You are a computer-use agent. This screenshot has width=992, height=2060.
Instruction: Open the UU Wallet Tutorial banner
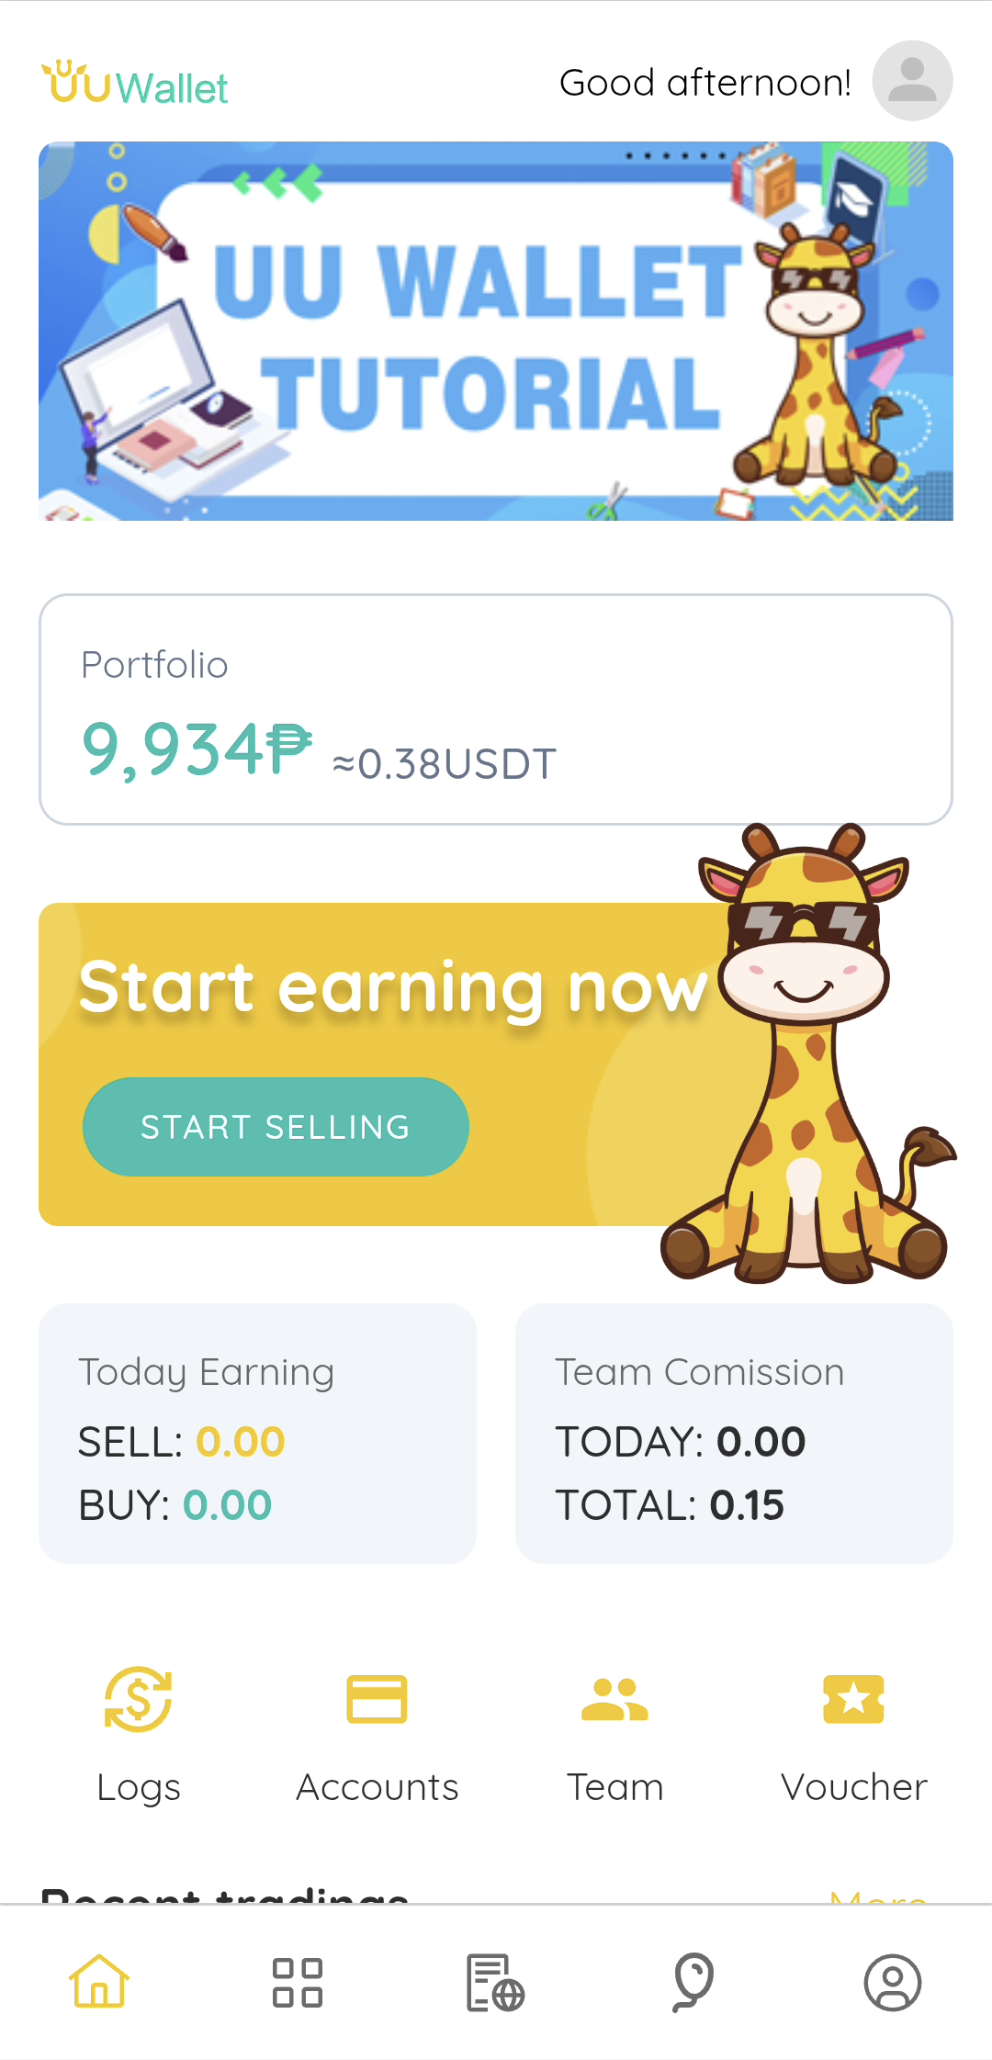495,331
